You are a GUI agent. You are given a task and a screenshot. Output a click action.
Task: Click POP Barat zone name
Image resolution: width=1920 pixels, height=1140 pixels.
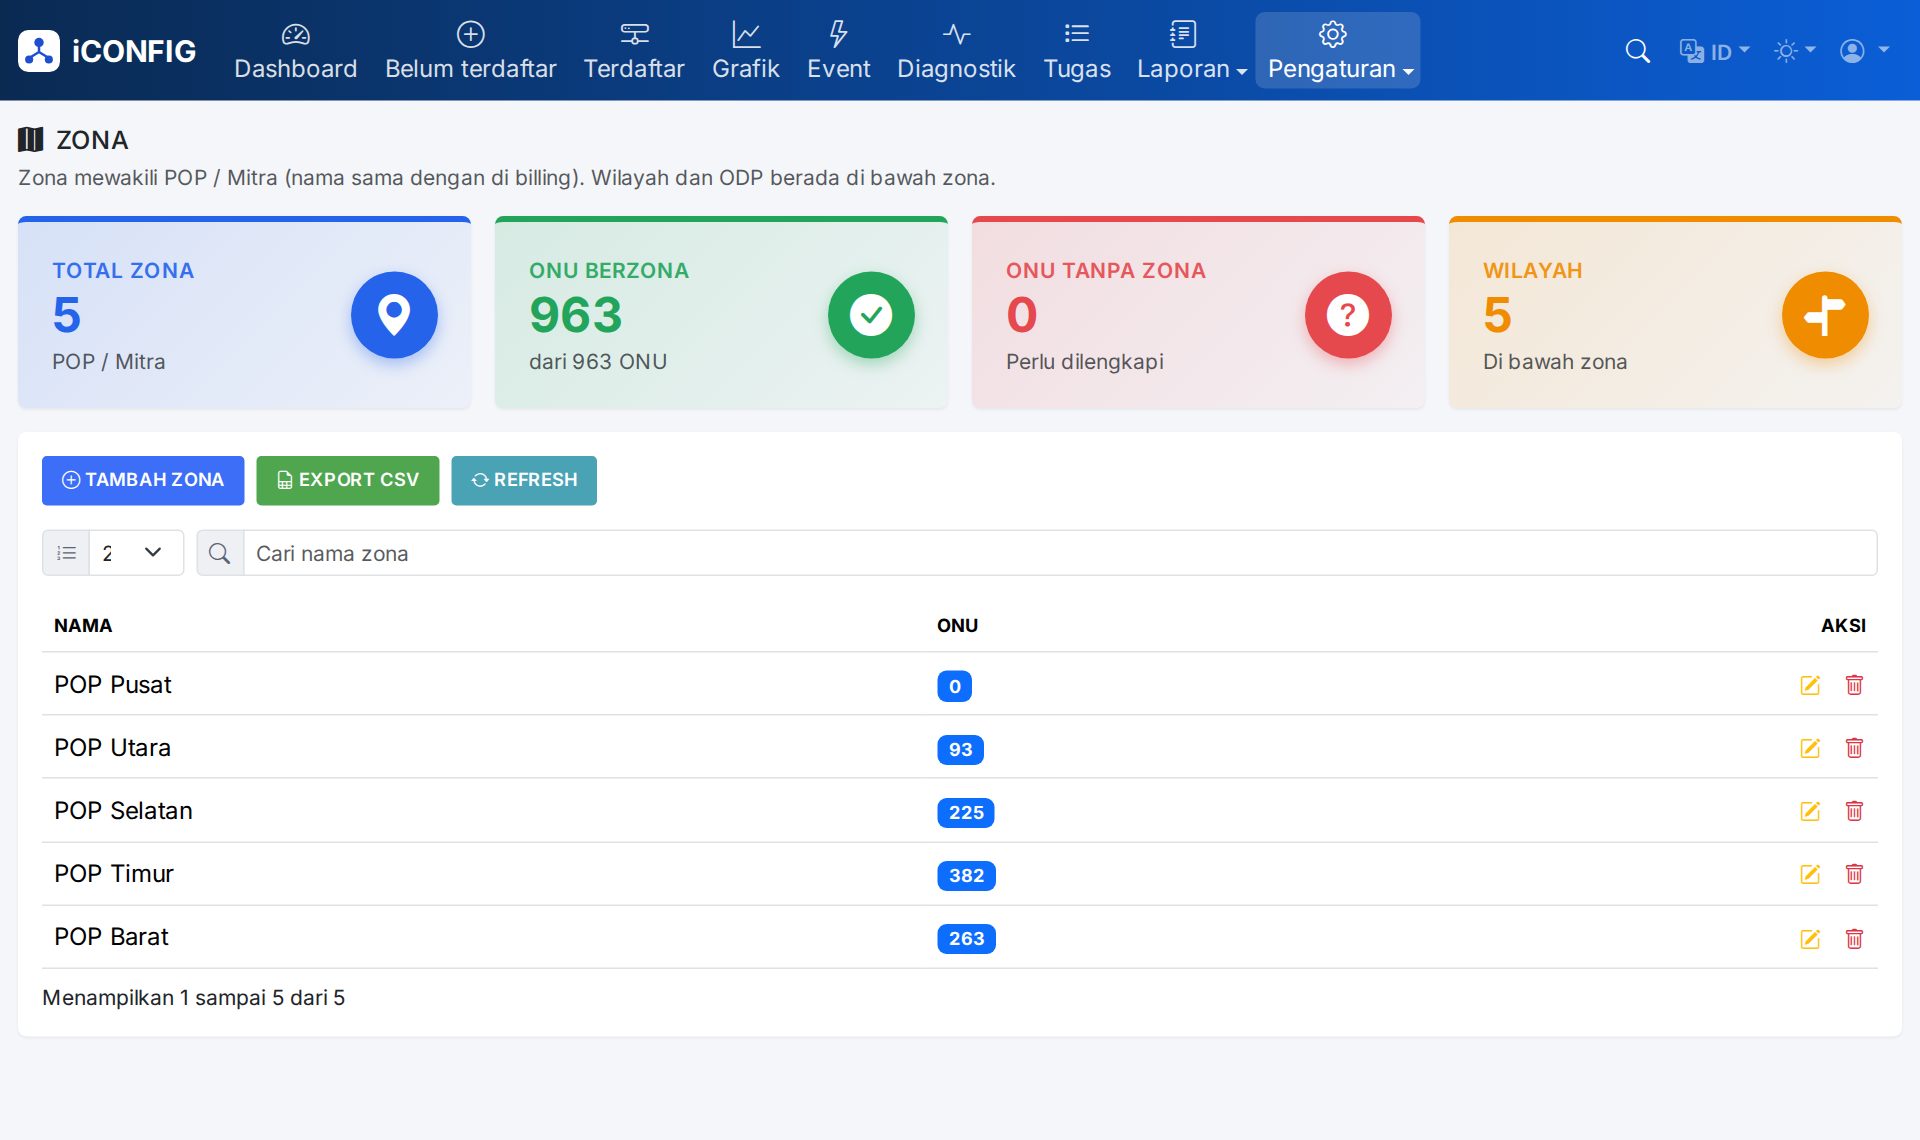click(111, 937)
